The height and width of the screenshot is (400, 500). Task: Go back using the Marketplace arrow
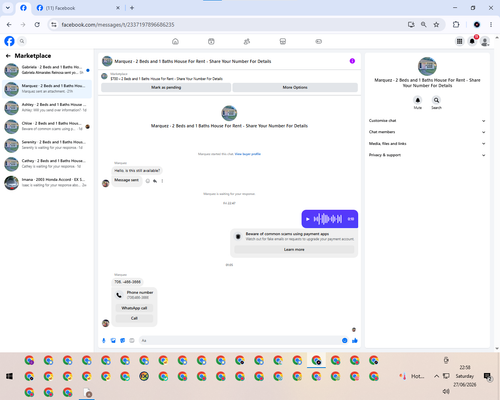(x=8, y=56)
